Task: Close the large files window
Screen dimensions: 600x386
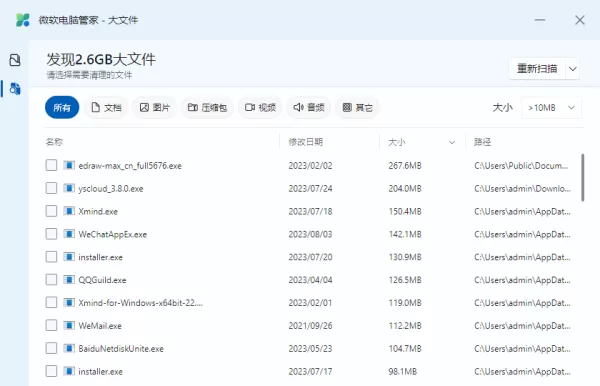Action: 580,20
